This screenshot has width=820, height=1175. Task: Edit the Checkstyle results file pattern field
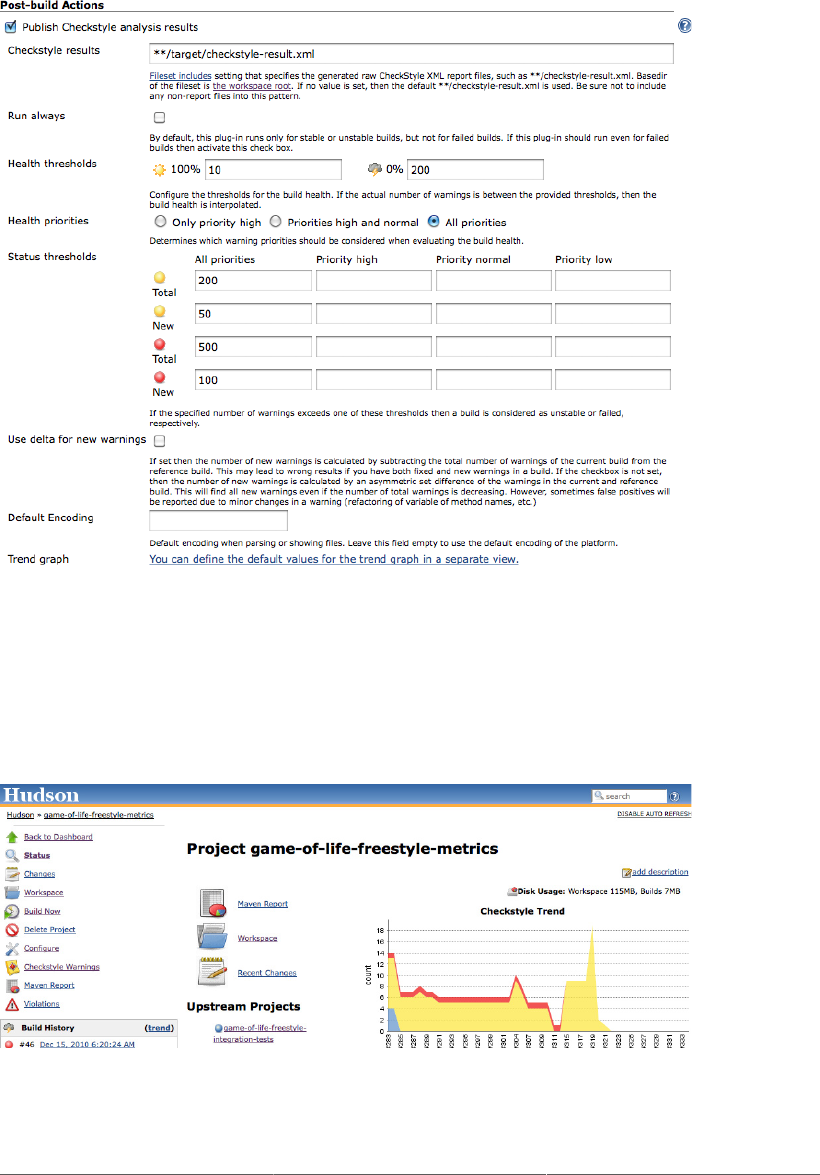(411, 54)
